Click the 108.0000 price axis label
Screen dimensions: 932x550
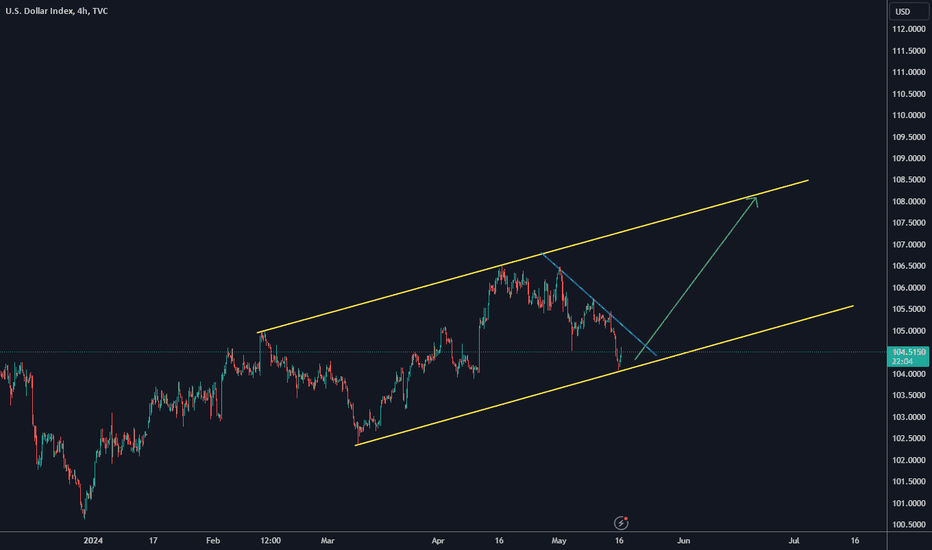click(x=909, y=202)
